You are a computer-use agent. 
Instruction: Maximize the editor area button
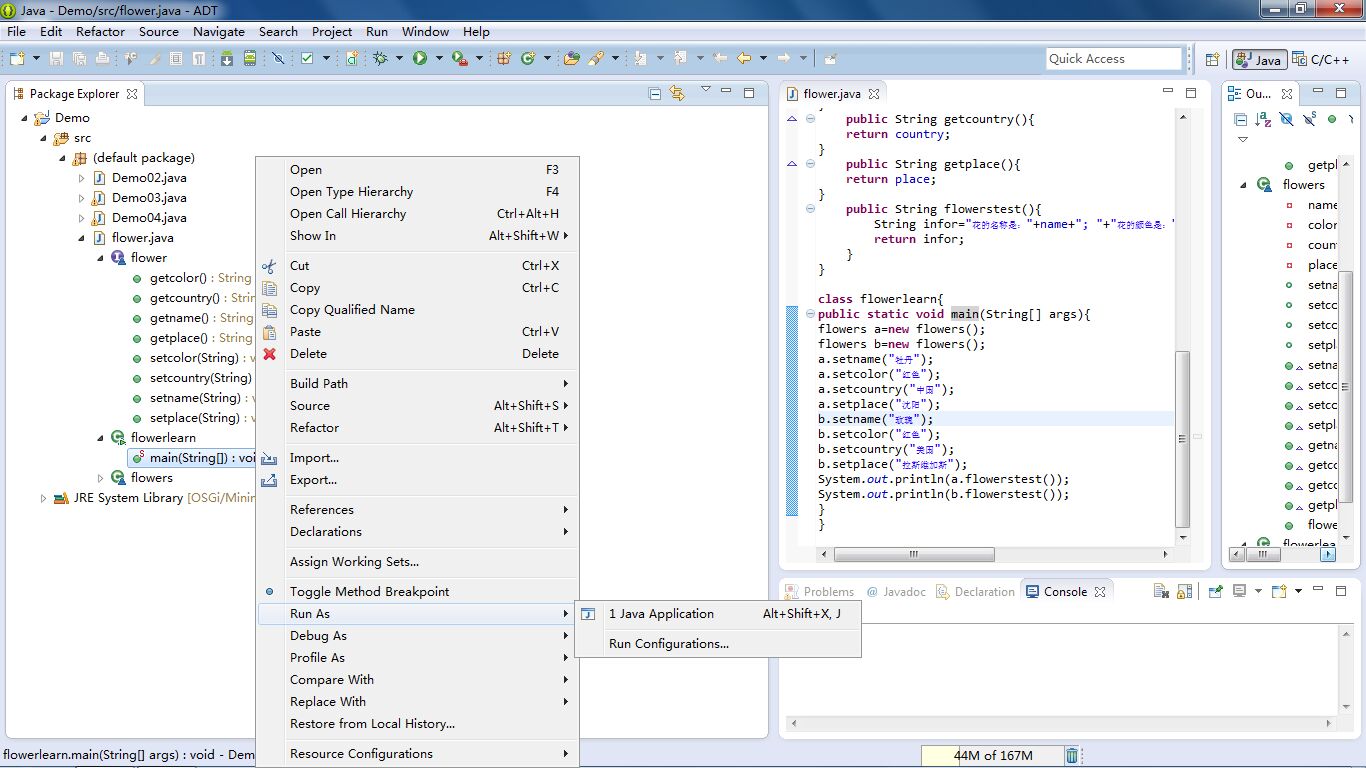point(1191,93)
